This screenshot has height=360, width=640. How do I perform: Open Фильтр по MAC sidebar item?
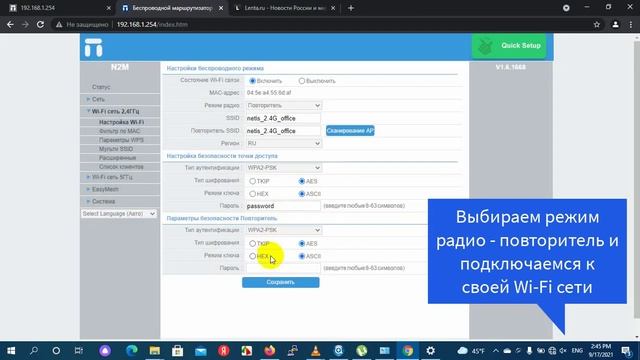point(120,131)
